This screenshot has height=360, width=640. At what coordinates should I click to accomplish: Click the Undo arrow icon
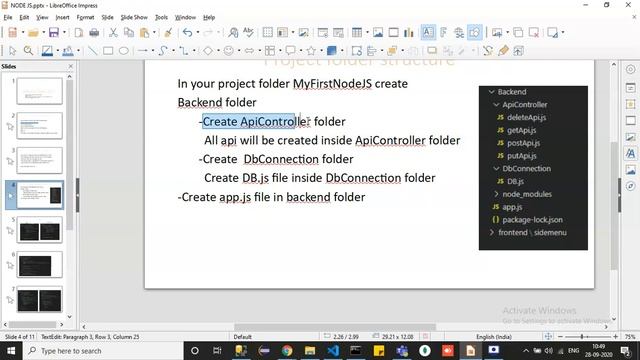(187, 32)
